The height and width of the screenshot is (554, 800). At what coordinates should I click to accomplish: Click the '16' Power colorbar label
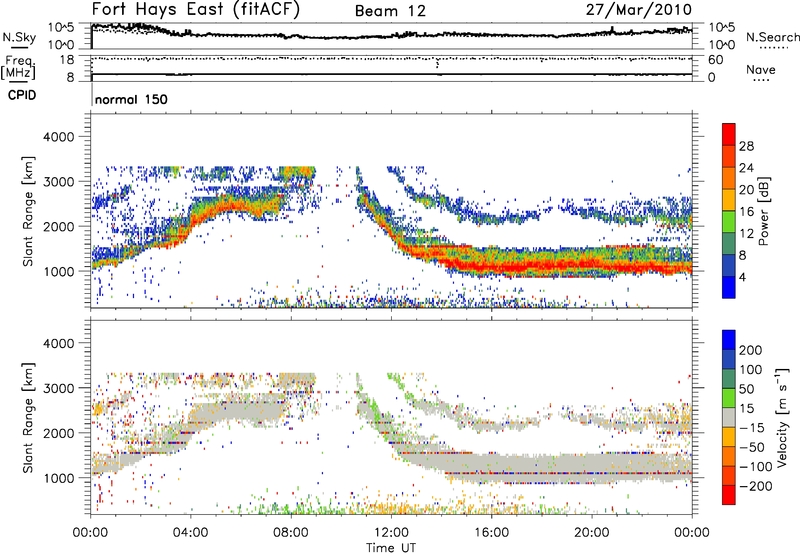point(746,211)
